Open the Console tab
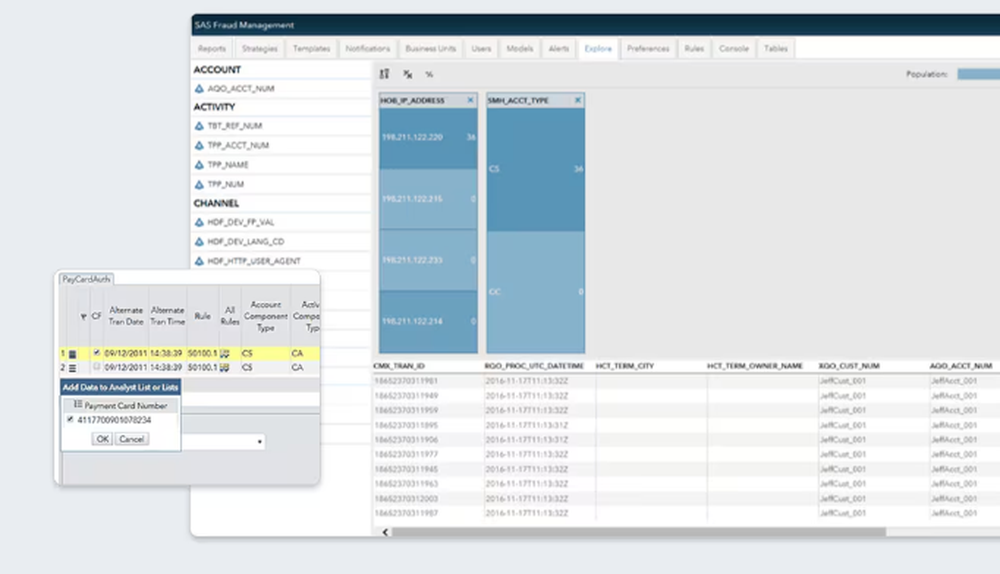 tap(734, 48)
